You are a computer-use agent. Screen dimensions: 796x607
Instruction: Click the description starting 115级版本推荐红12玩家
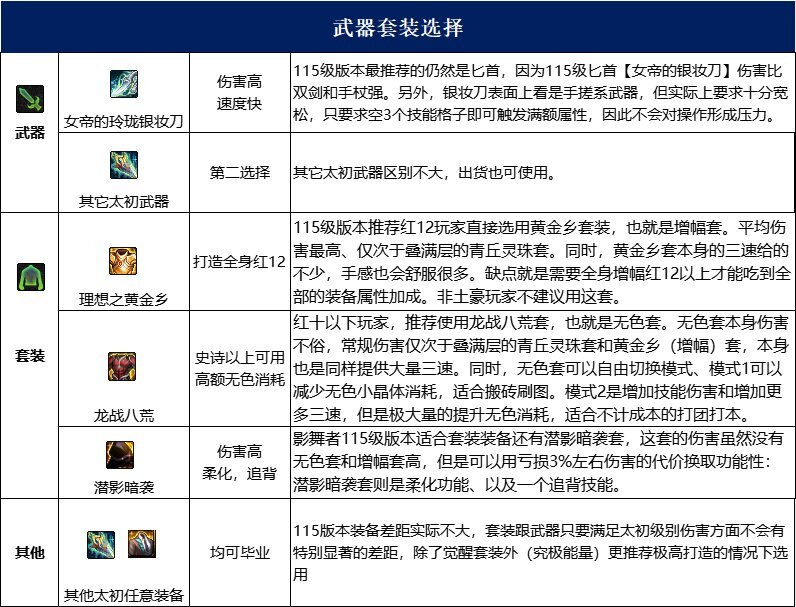(x=541, y=262)
